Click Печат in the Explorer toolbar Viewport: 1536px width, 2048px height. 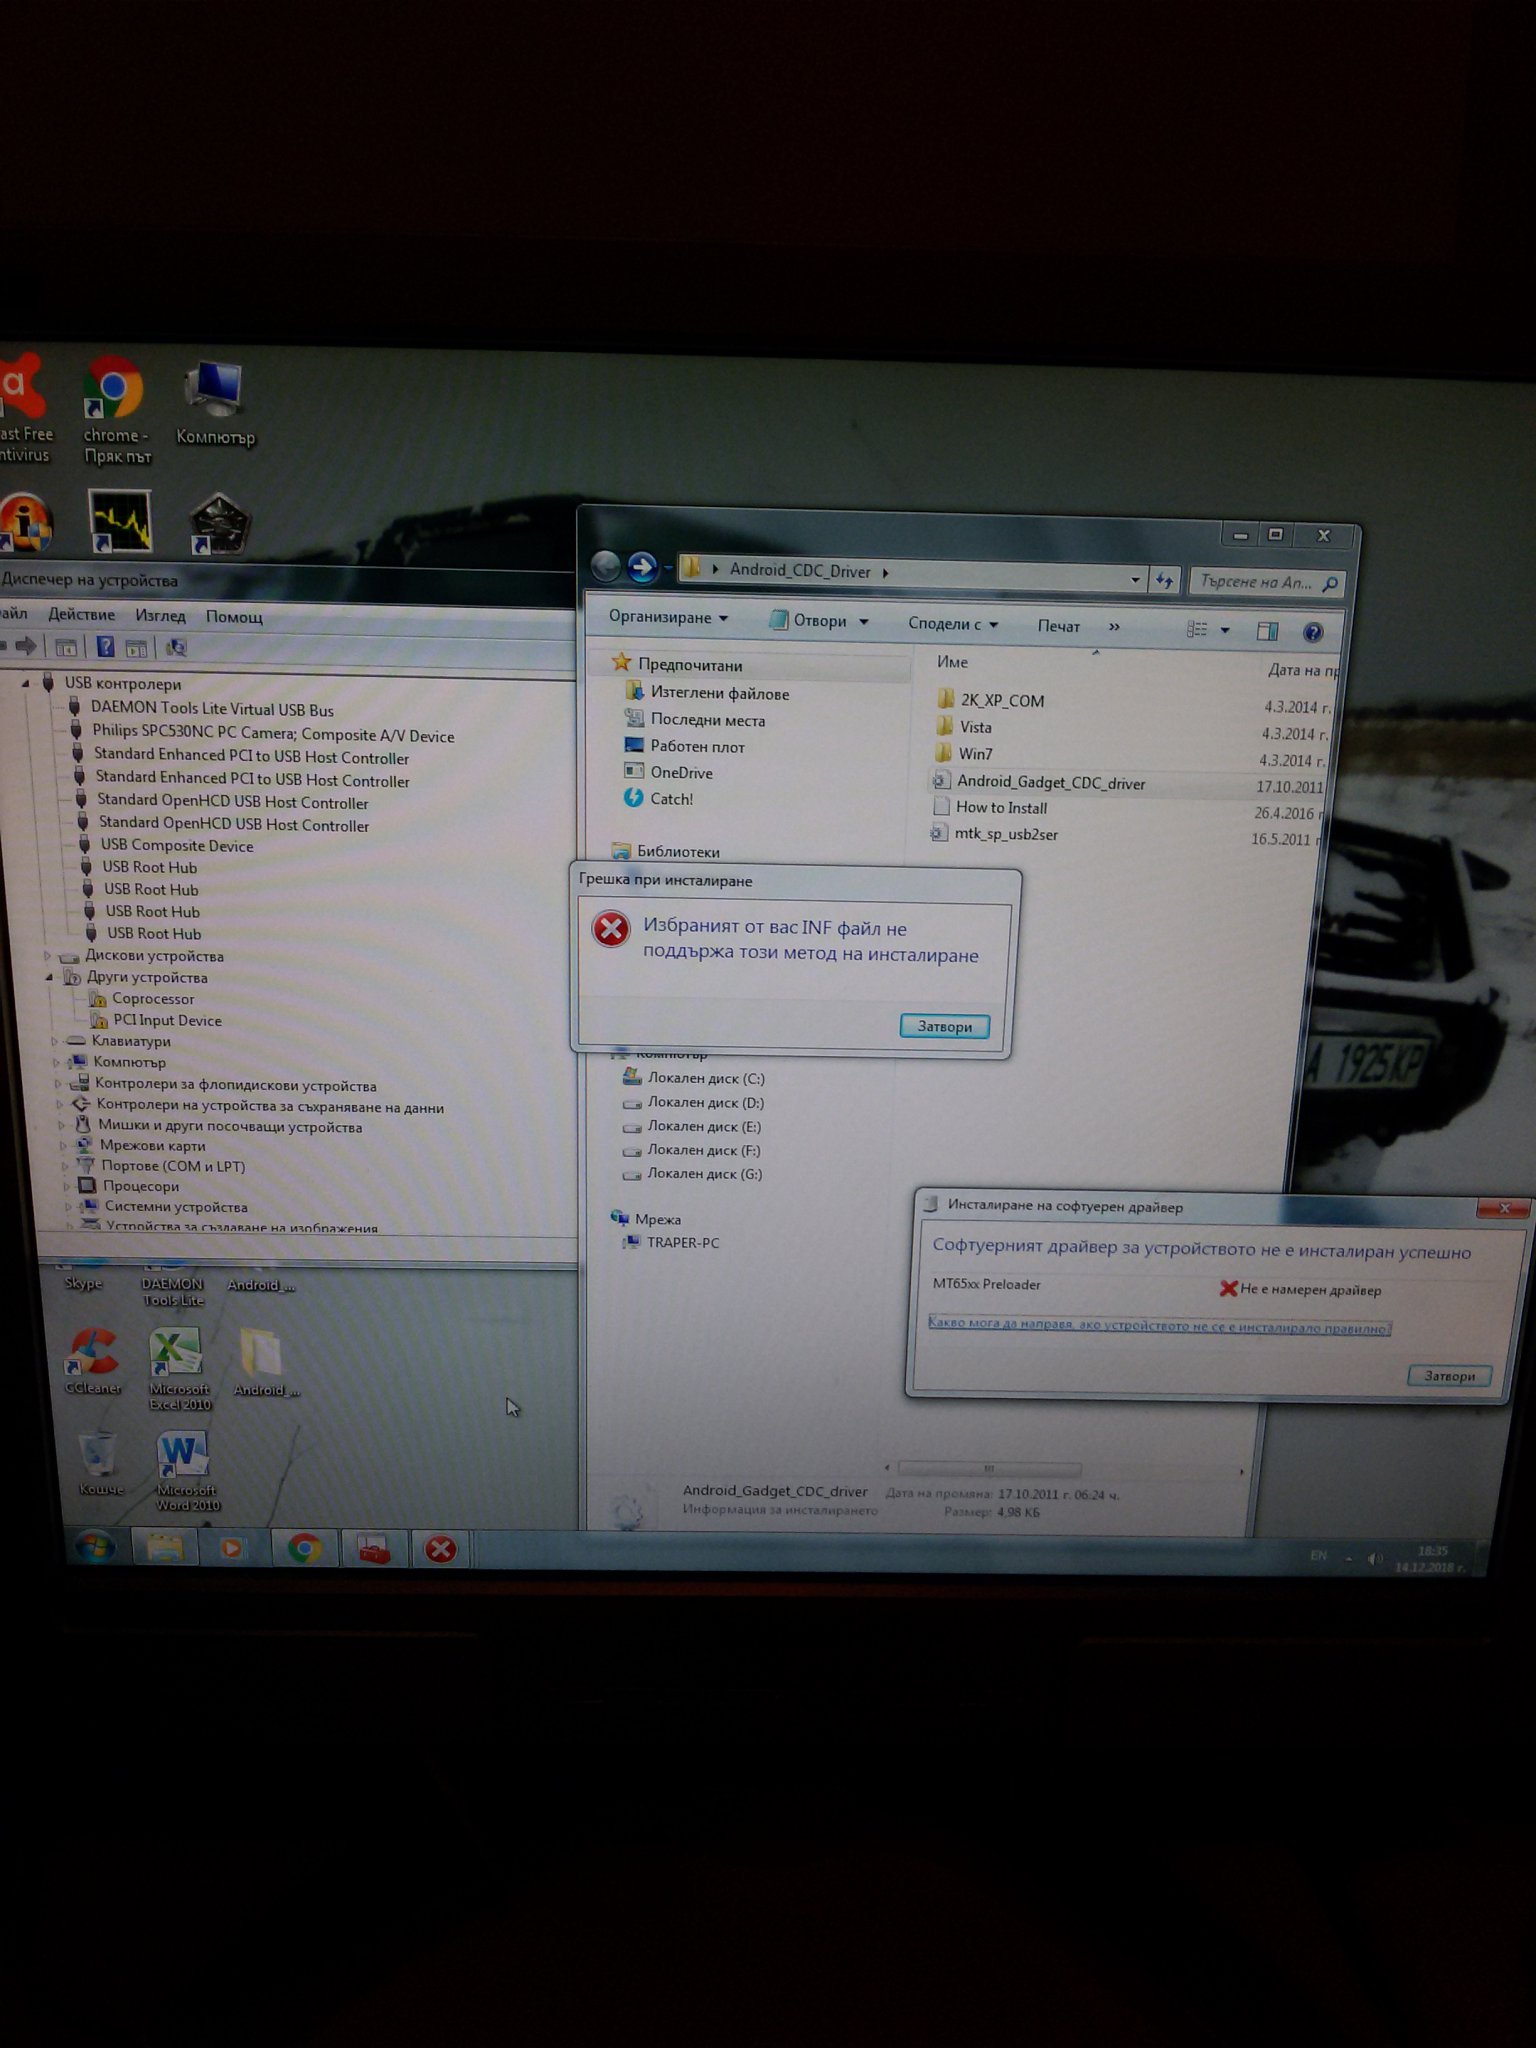click(1058, 626)
